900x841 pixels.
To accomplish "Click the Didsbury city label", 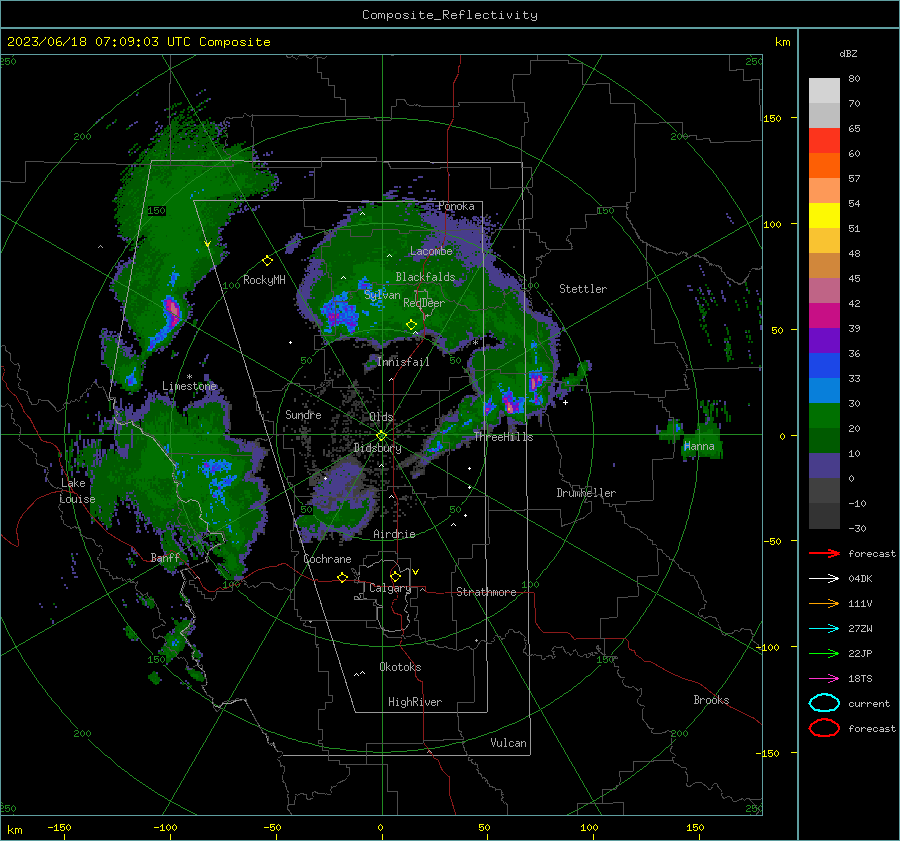I will pos(378,448).
